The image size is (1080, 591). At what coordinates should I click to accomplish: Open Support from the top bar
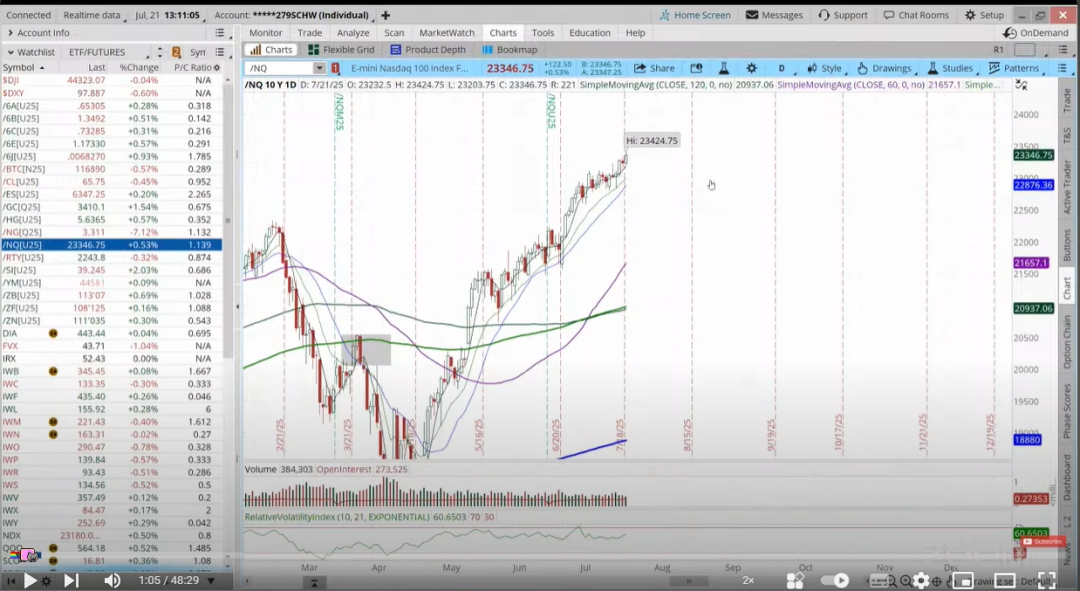click(x=843, y=15)
